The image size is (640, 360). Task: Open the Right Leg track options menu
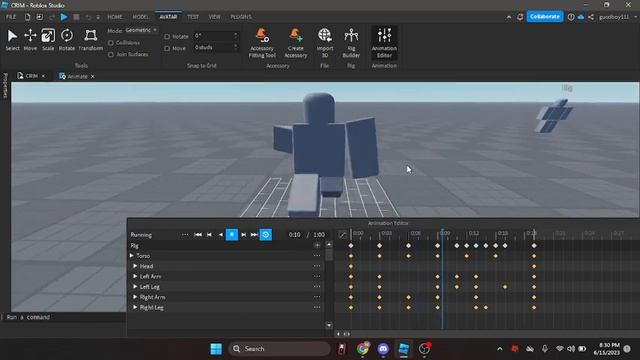[317, 307]
